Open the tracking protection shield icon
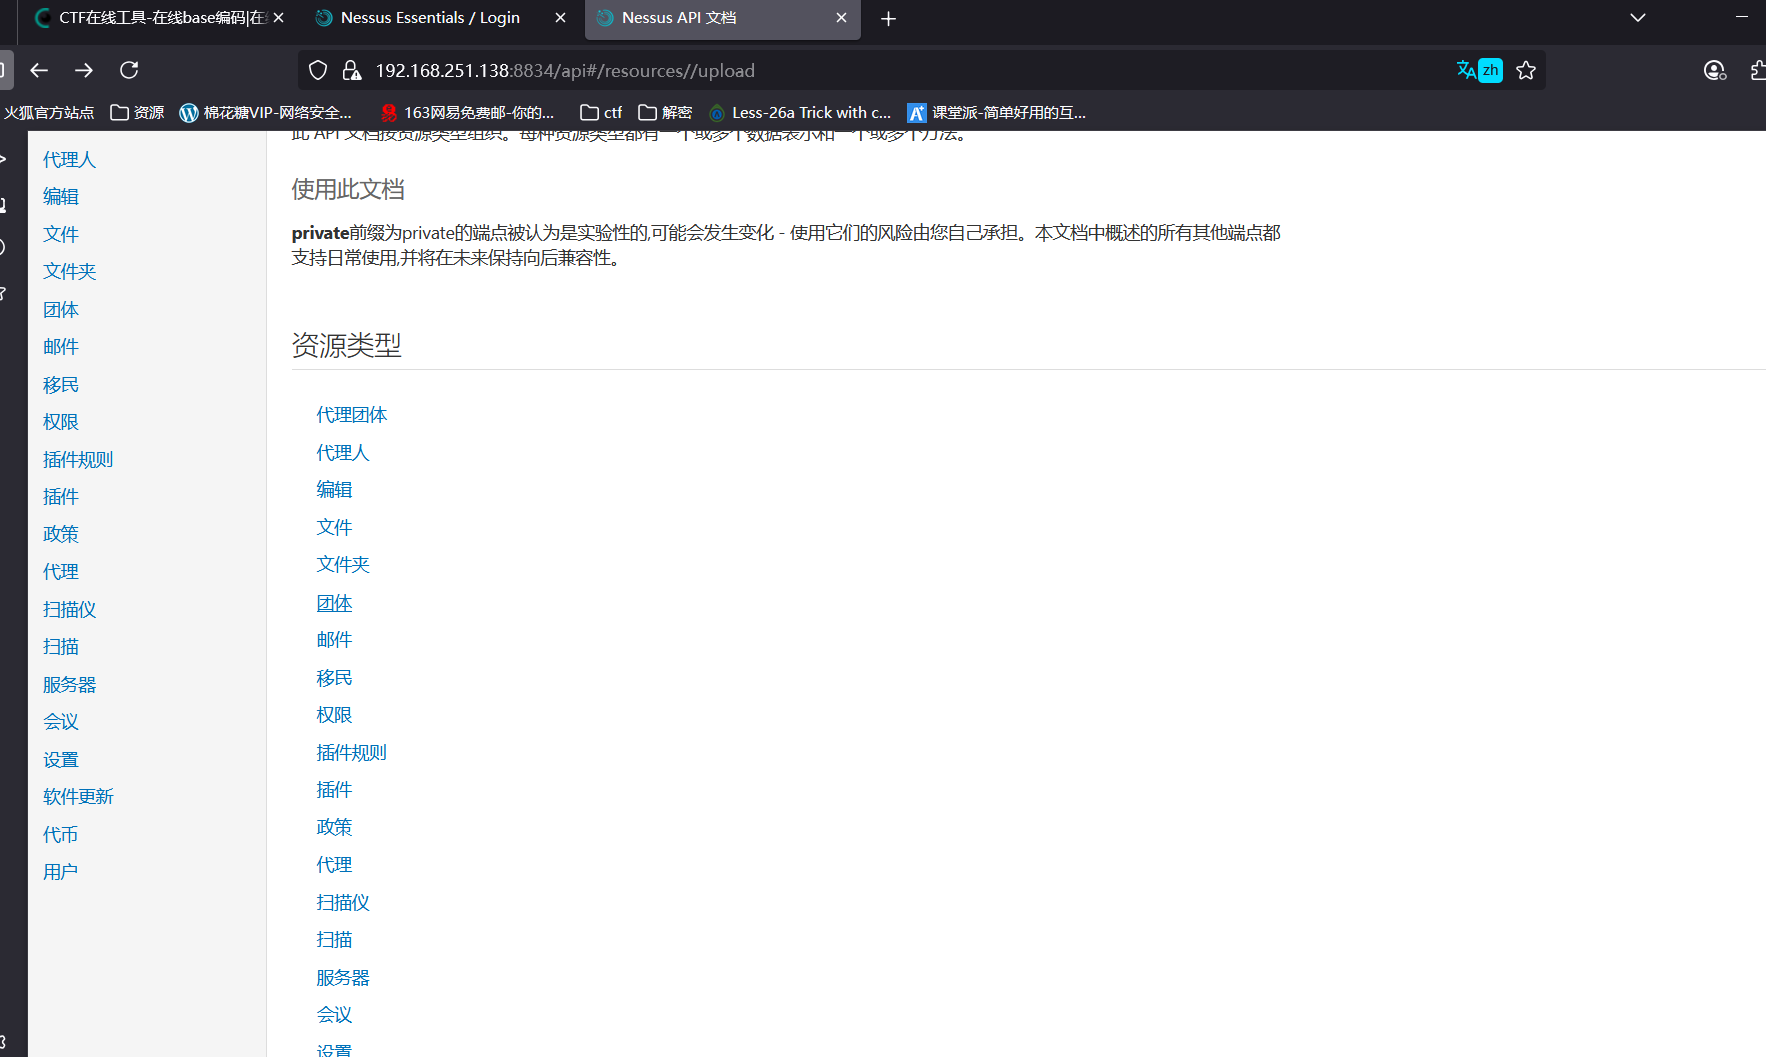Viewport: 1766px width, 1057px height. tap(318, 70)
